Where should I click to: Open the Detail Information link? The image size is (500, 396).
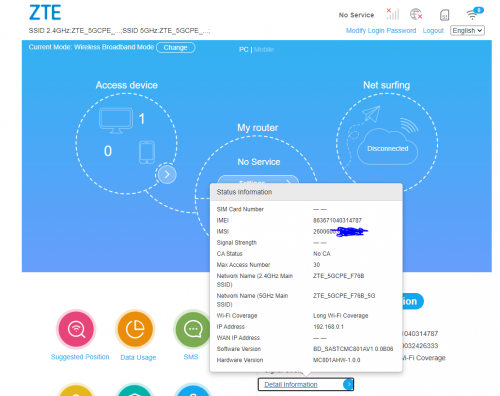[x=291, y=384]
